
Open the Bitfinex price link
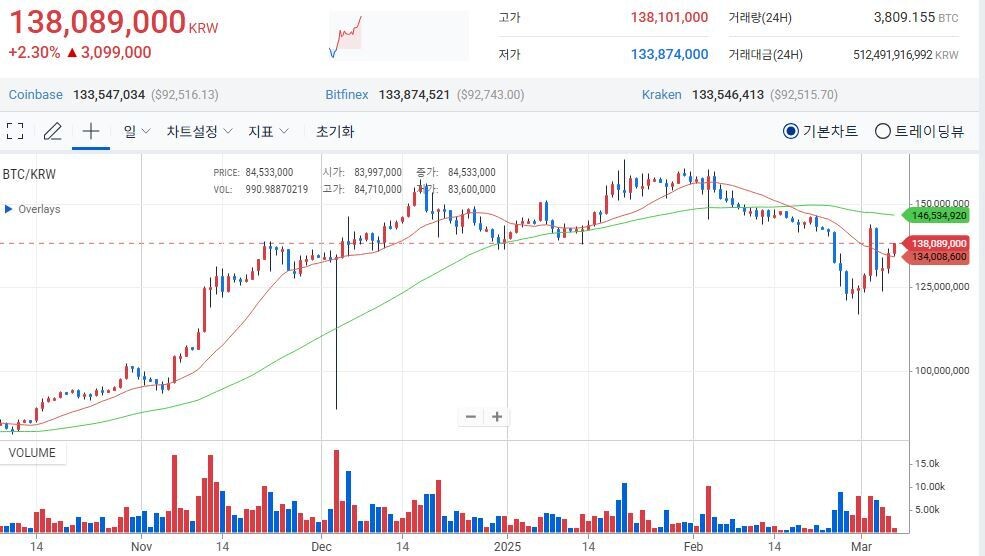348,95
